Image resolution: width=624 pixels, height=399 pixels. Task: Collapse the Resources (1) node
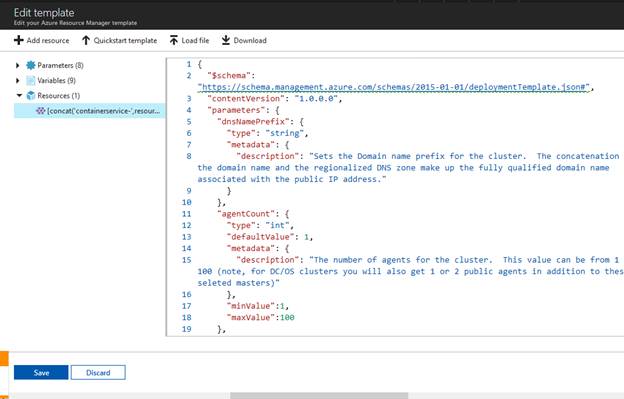[19, 95]
